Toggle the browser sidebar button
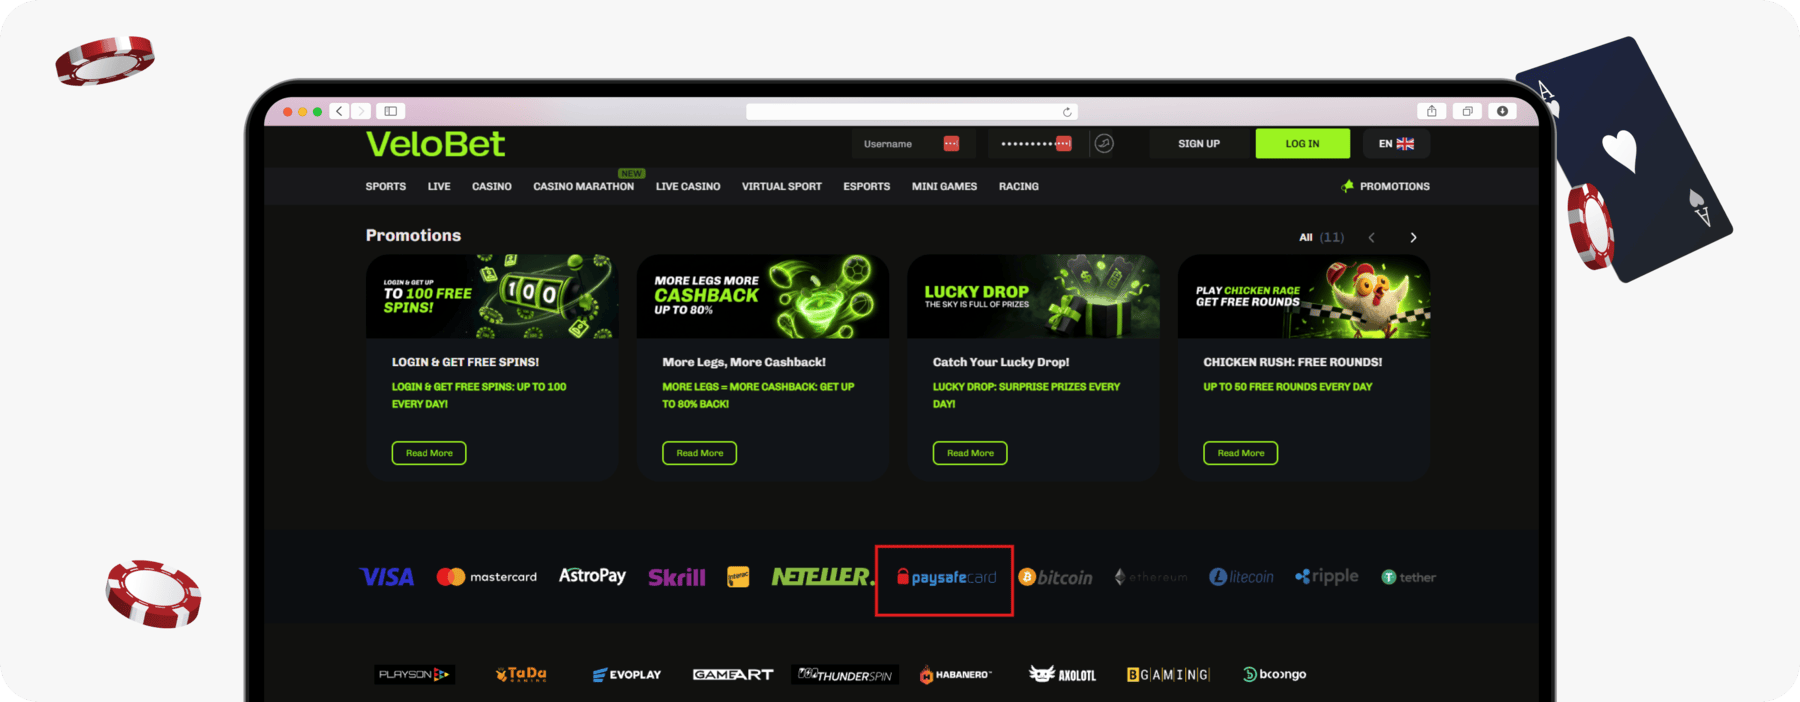 391,111
